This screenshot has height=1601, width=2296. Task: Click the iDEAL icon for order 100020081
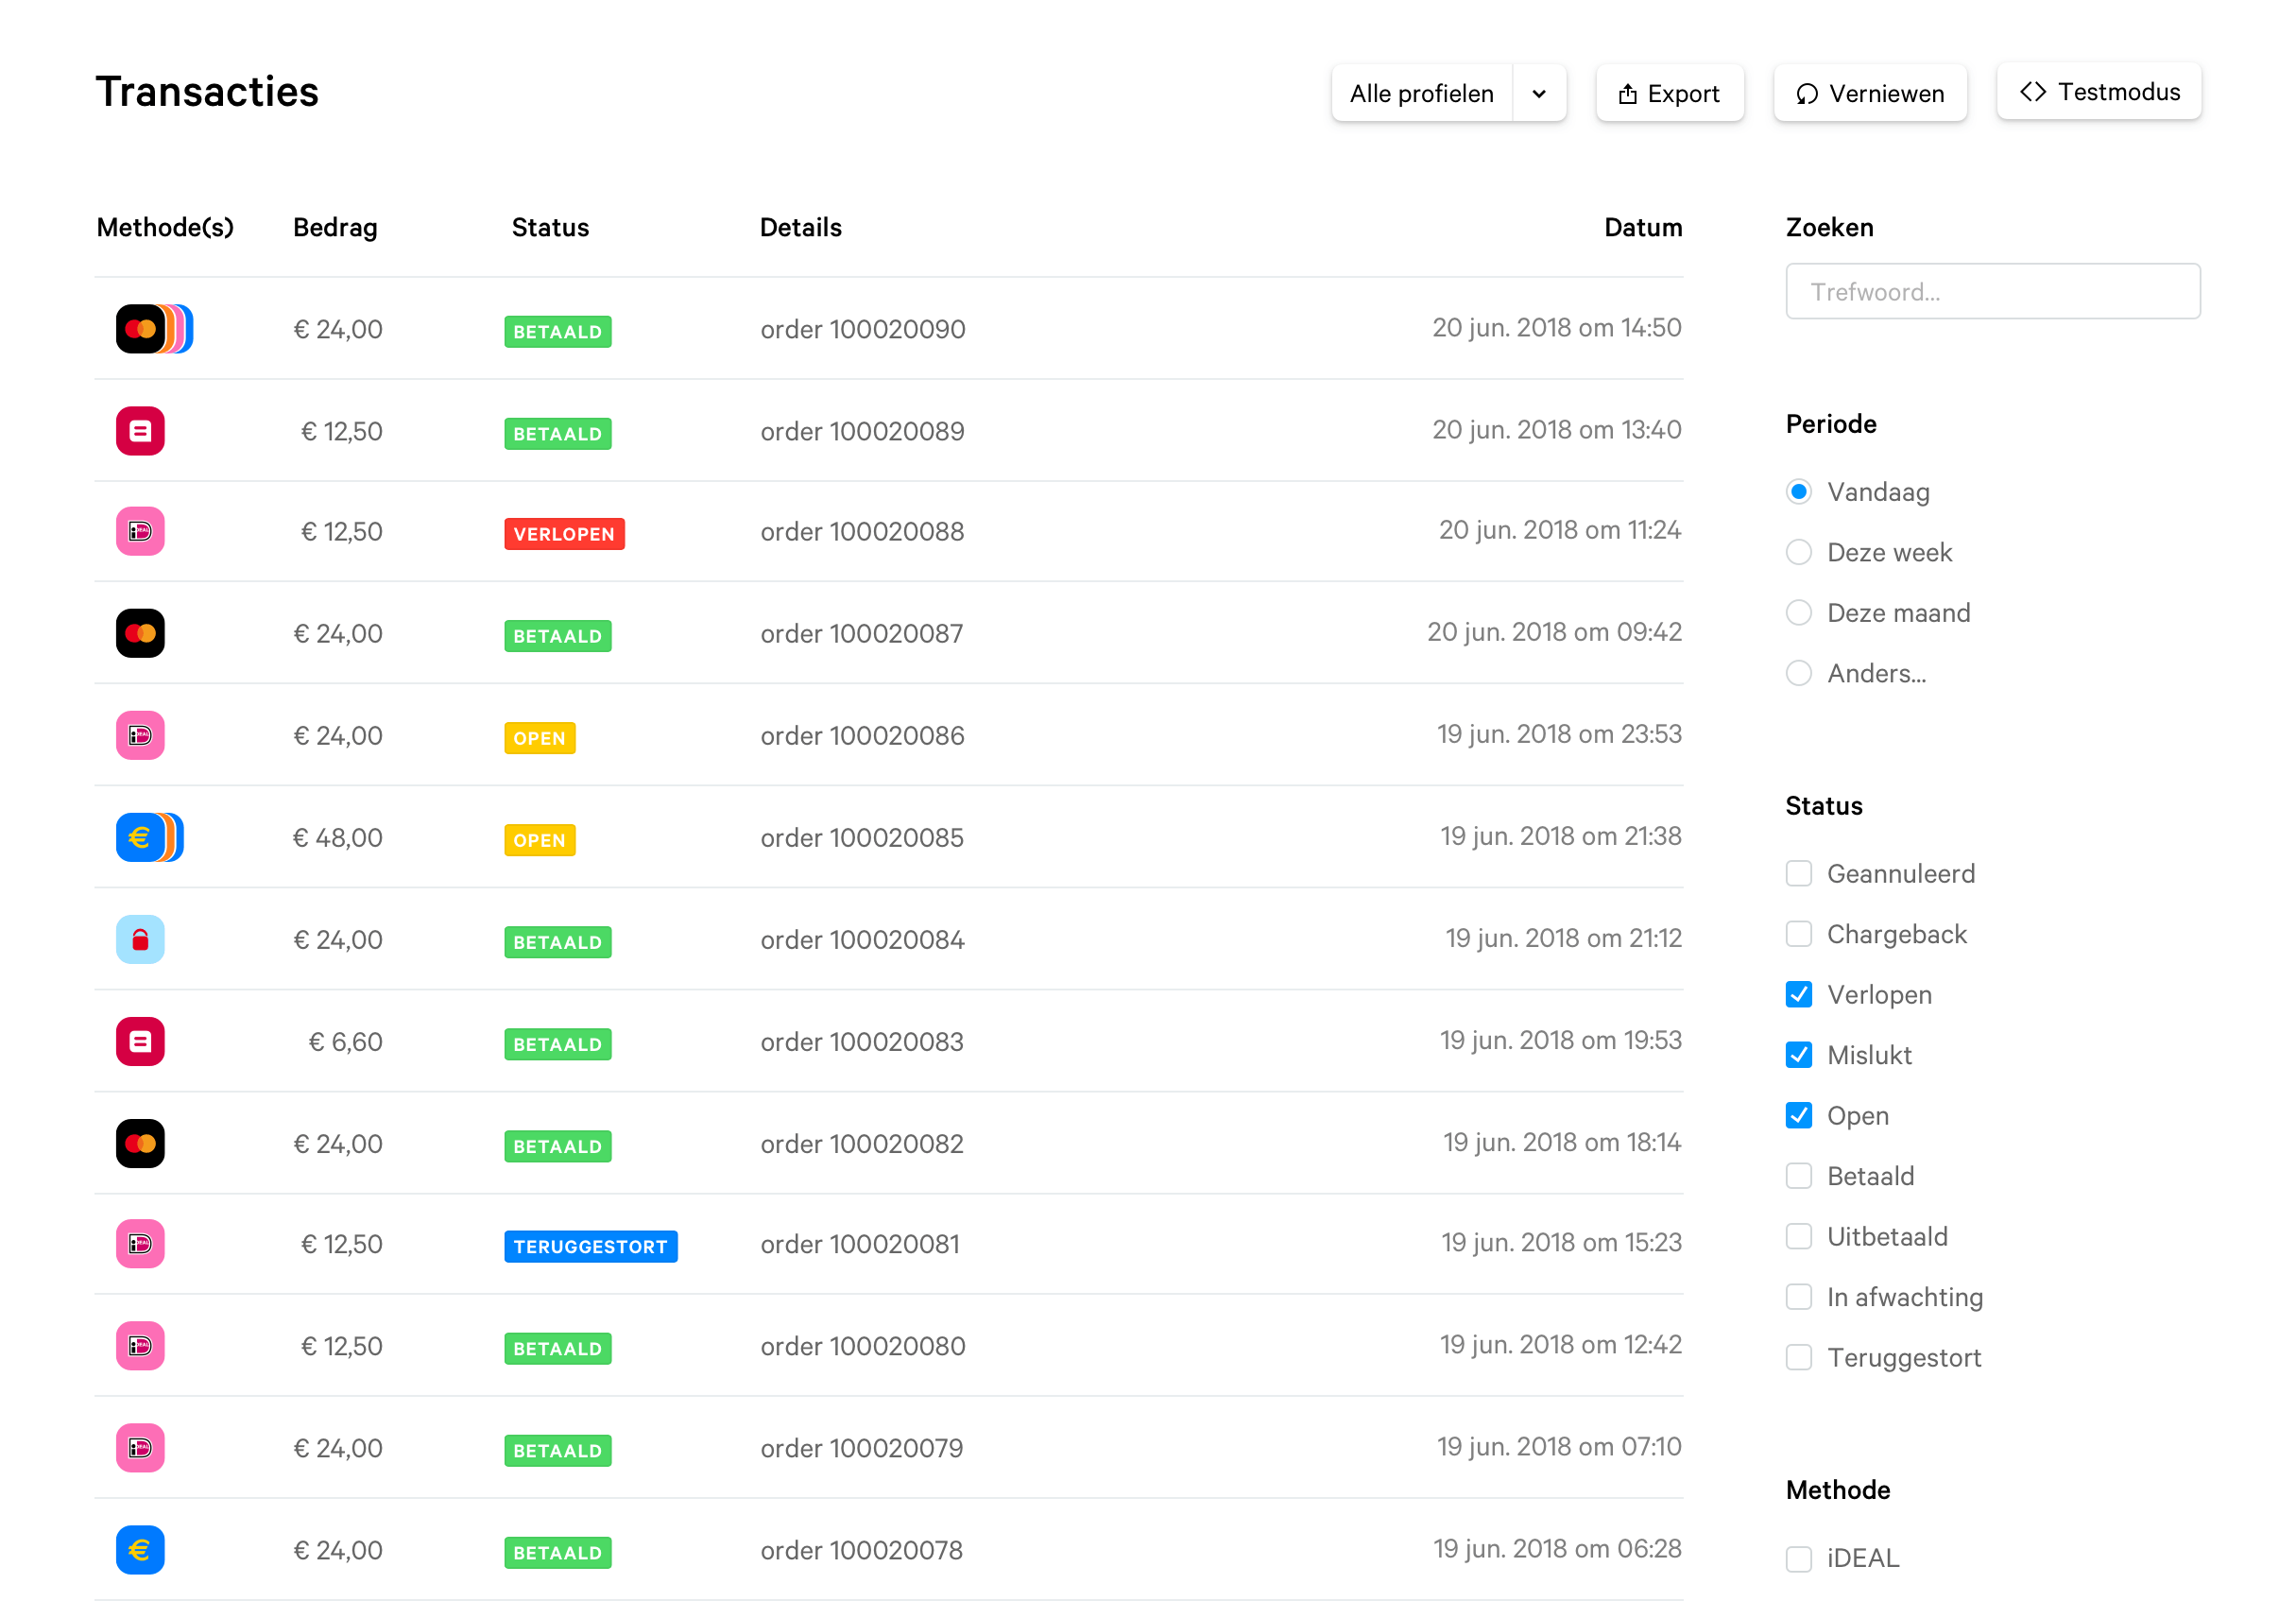(x=140, y=1243)
